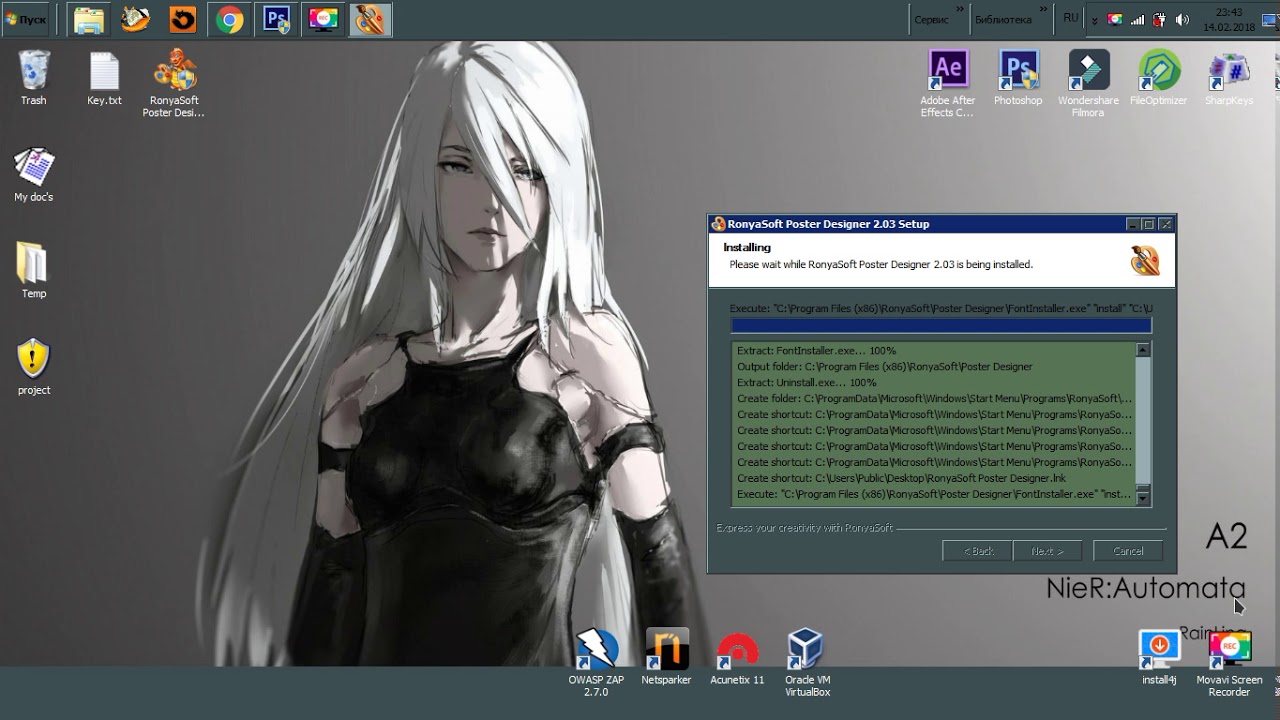Click the Cancel button in setup
This screenshot has height=720, width=1280.
[x=1128, y=551]
